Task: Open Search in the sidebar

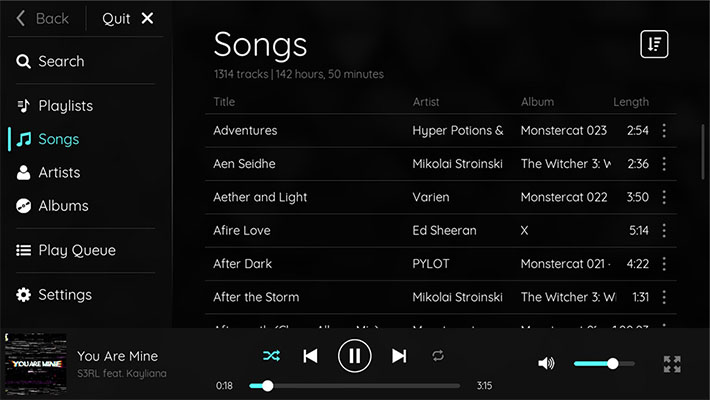Action: pos(50,61)
